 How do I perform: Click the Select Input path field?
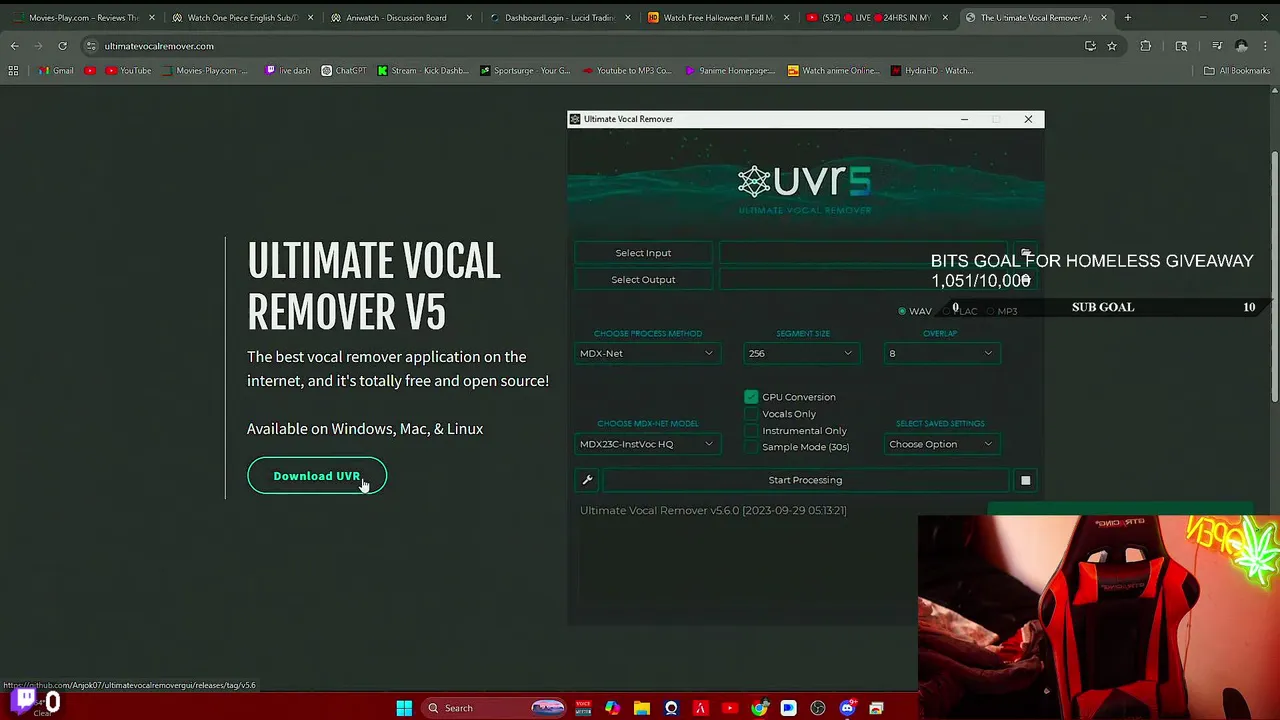tap(865, 253)
